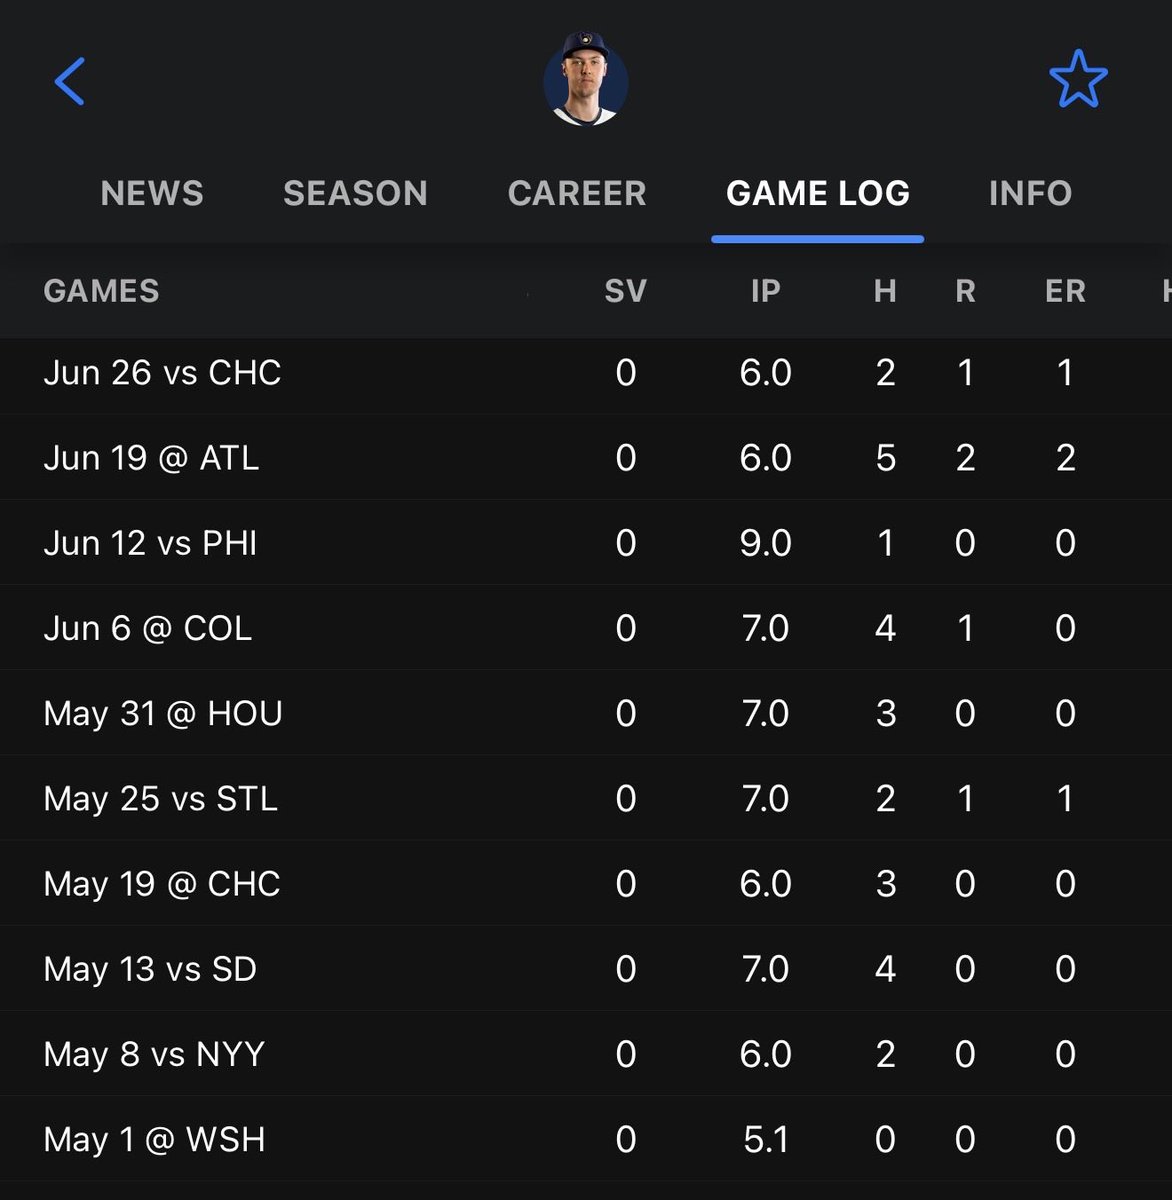Screen dimensions: 1172x1200
Task: View the May 31 @ HOU game
Action: pos(586,713)
